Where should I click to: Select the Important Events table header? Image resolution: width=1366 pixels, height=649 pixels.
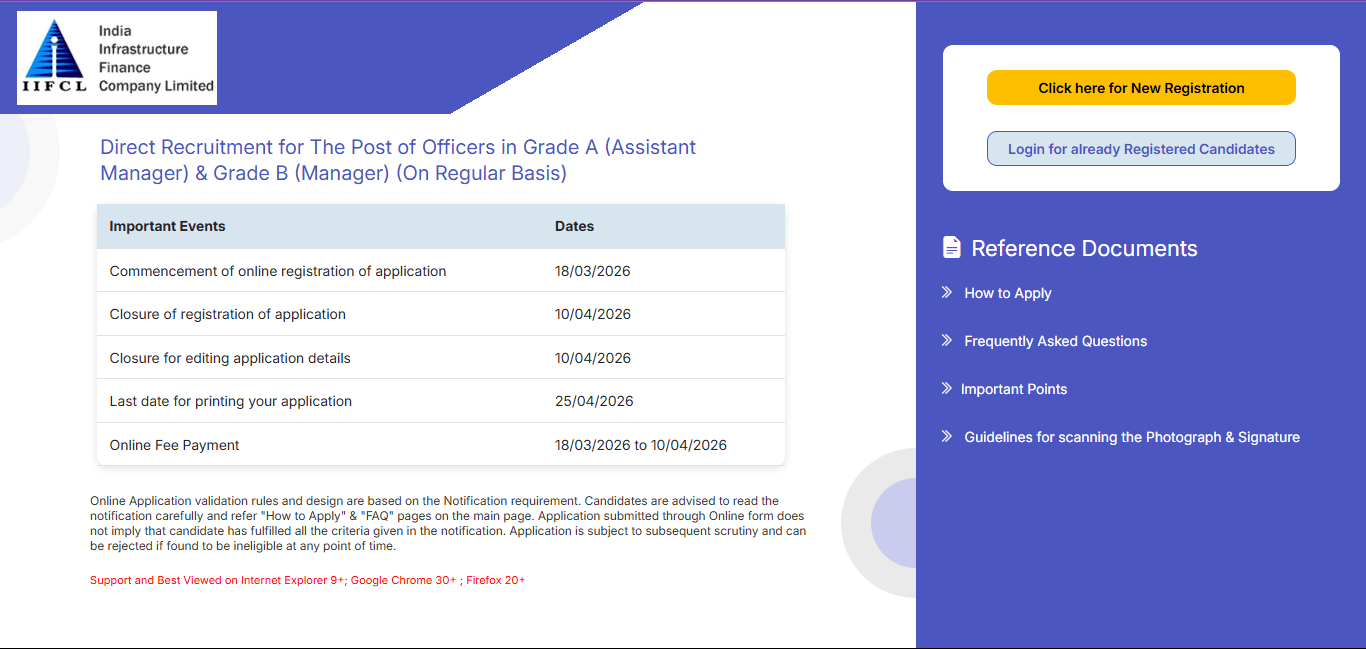[167, 226]
